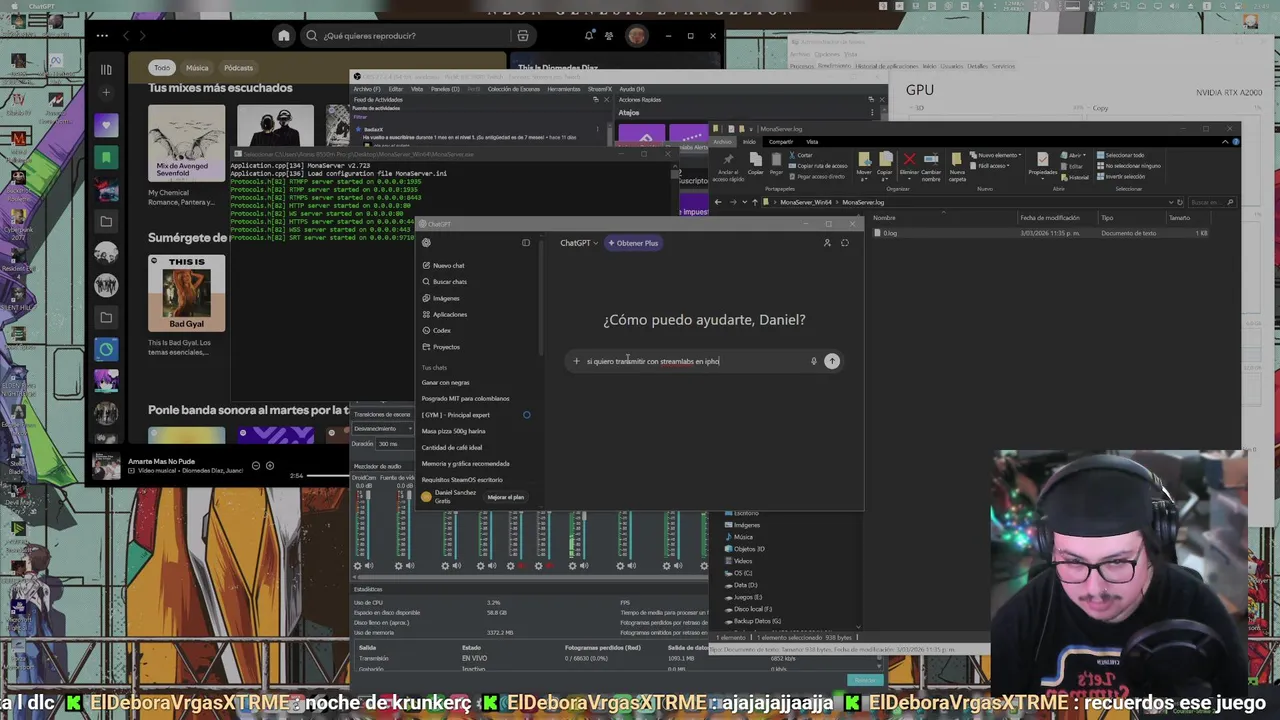Open Compartir tab in Explorer

(x=781, y=142)
